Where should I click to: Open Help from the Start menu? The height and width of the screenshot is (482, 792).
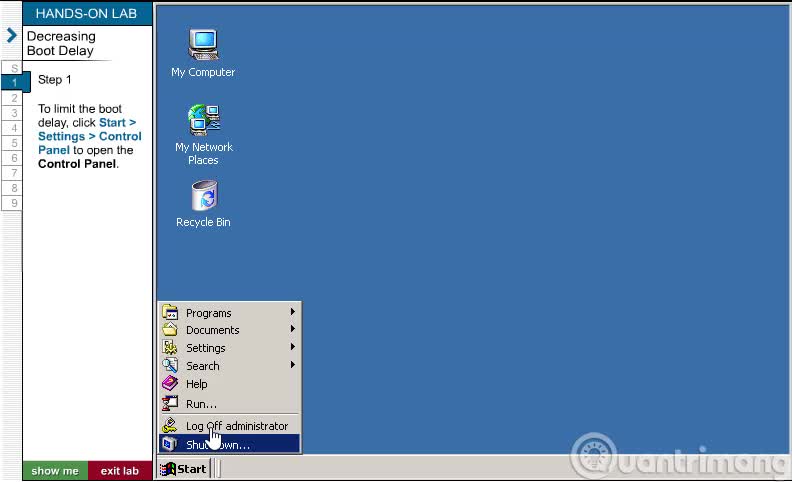(x=230, y=383)
